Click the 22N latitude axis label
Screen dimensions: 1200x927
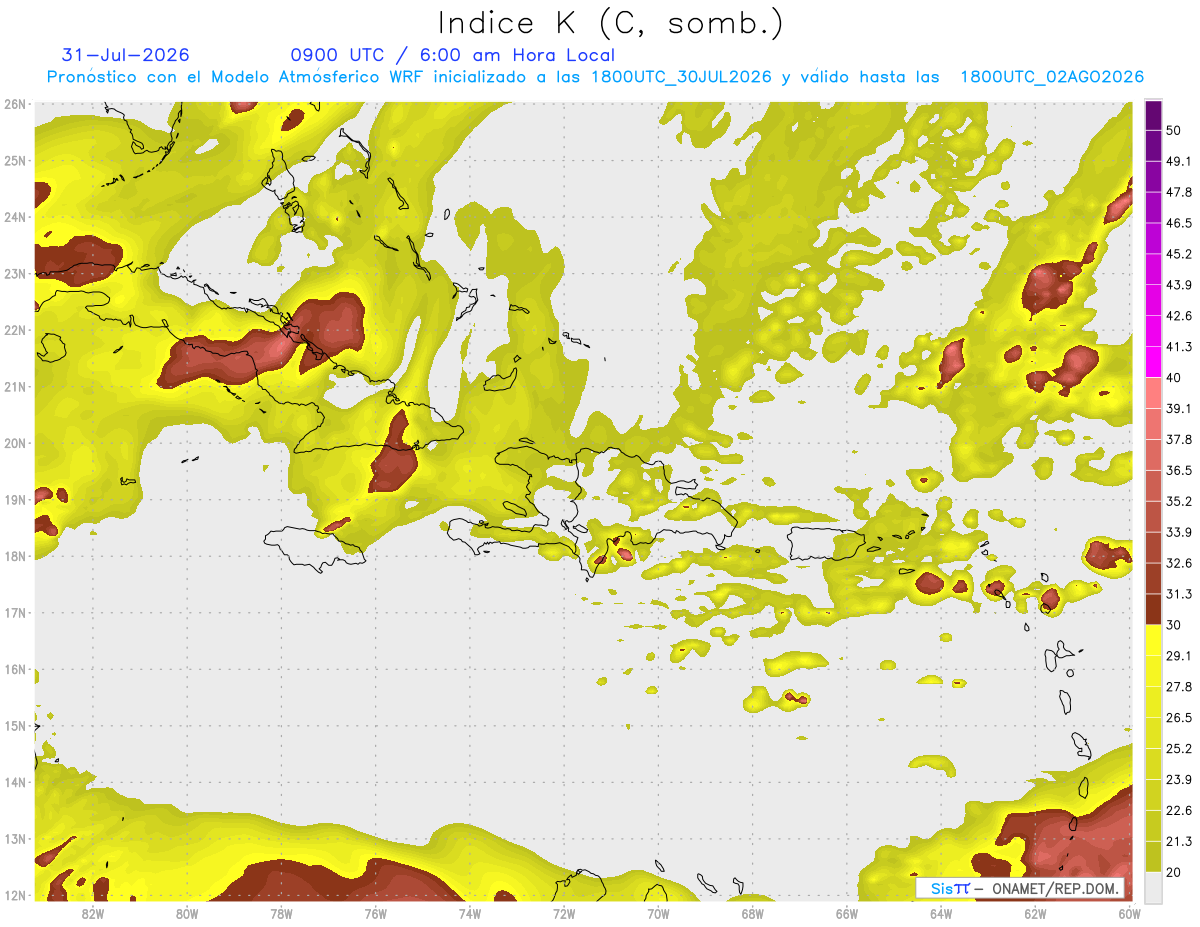point(15,330)
